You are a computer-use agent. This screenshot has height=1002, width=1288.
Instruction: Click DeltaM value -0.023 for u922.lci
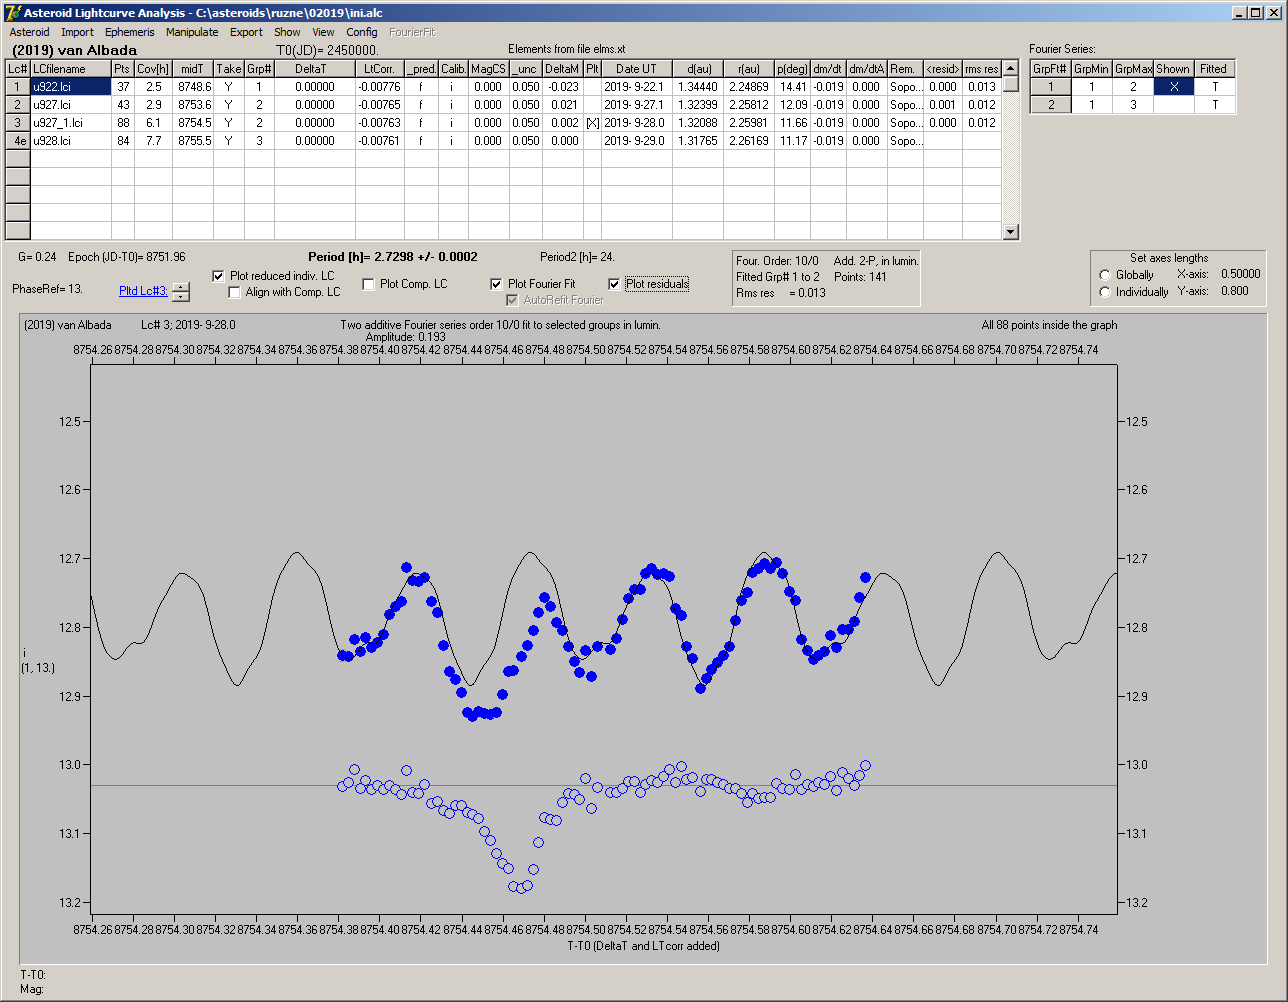coord(563,87)
